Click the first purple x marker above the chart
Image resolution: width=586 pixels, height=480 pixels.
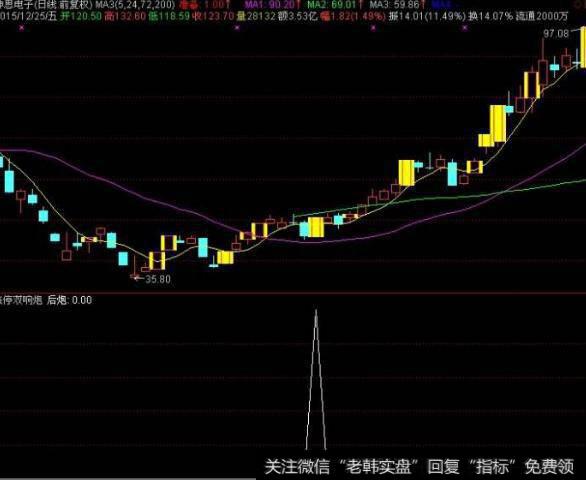click(x=22, y=28)
